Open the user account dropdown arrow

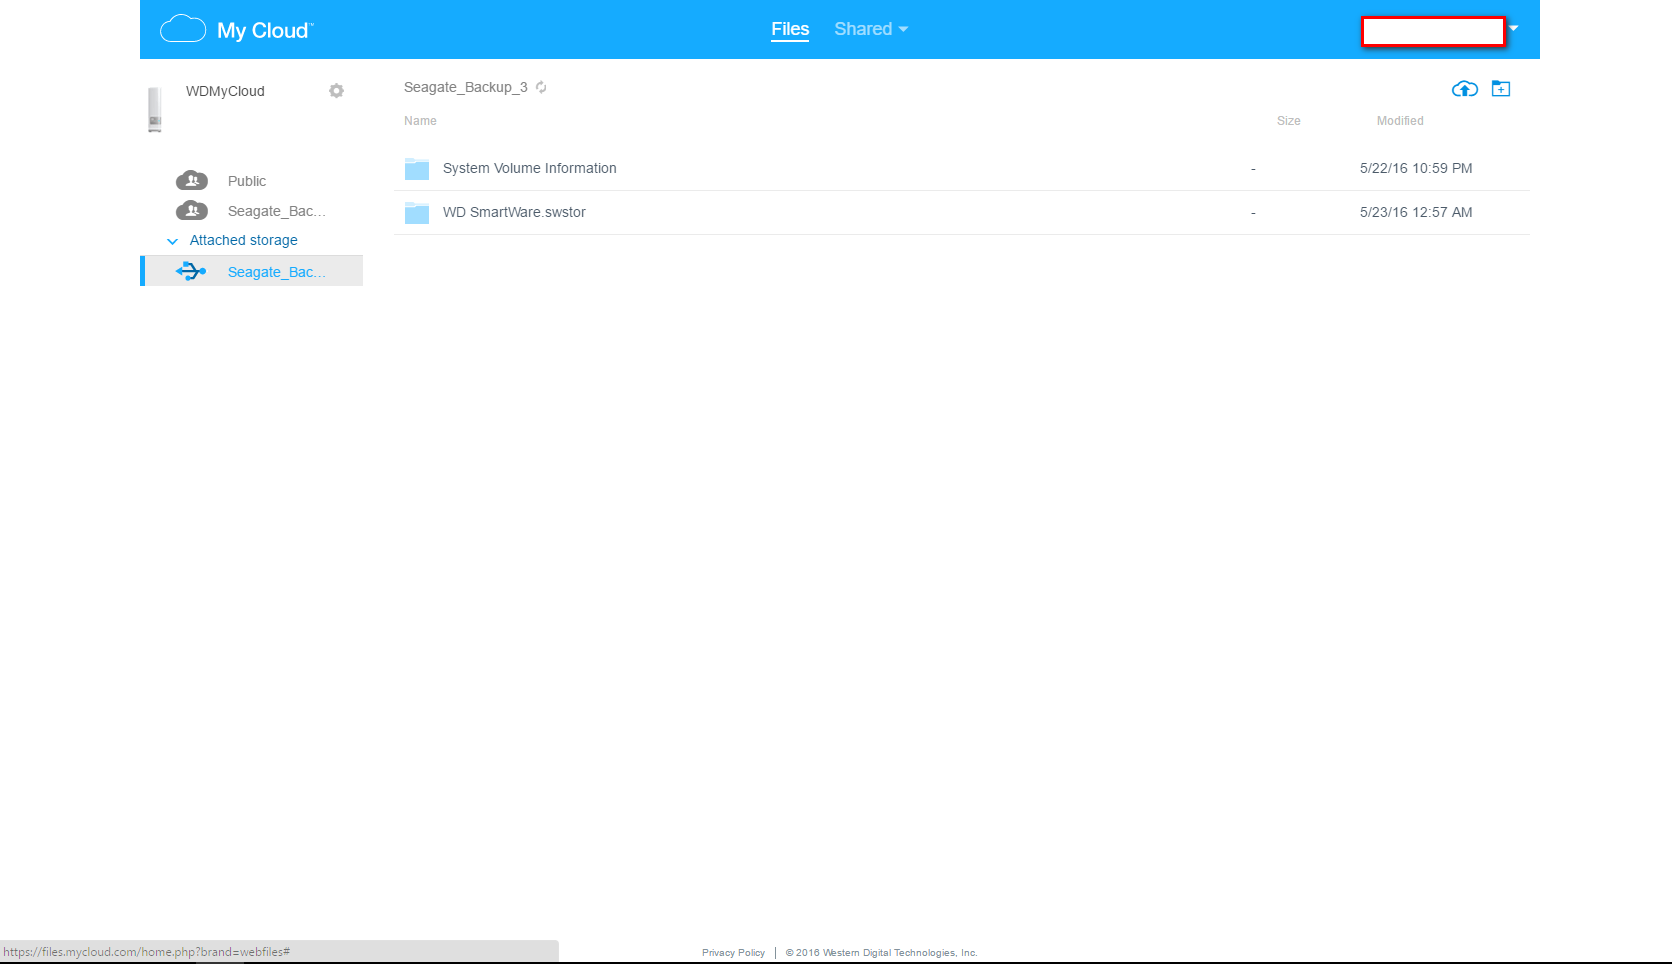[x=1514, y=28]
